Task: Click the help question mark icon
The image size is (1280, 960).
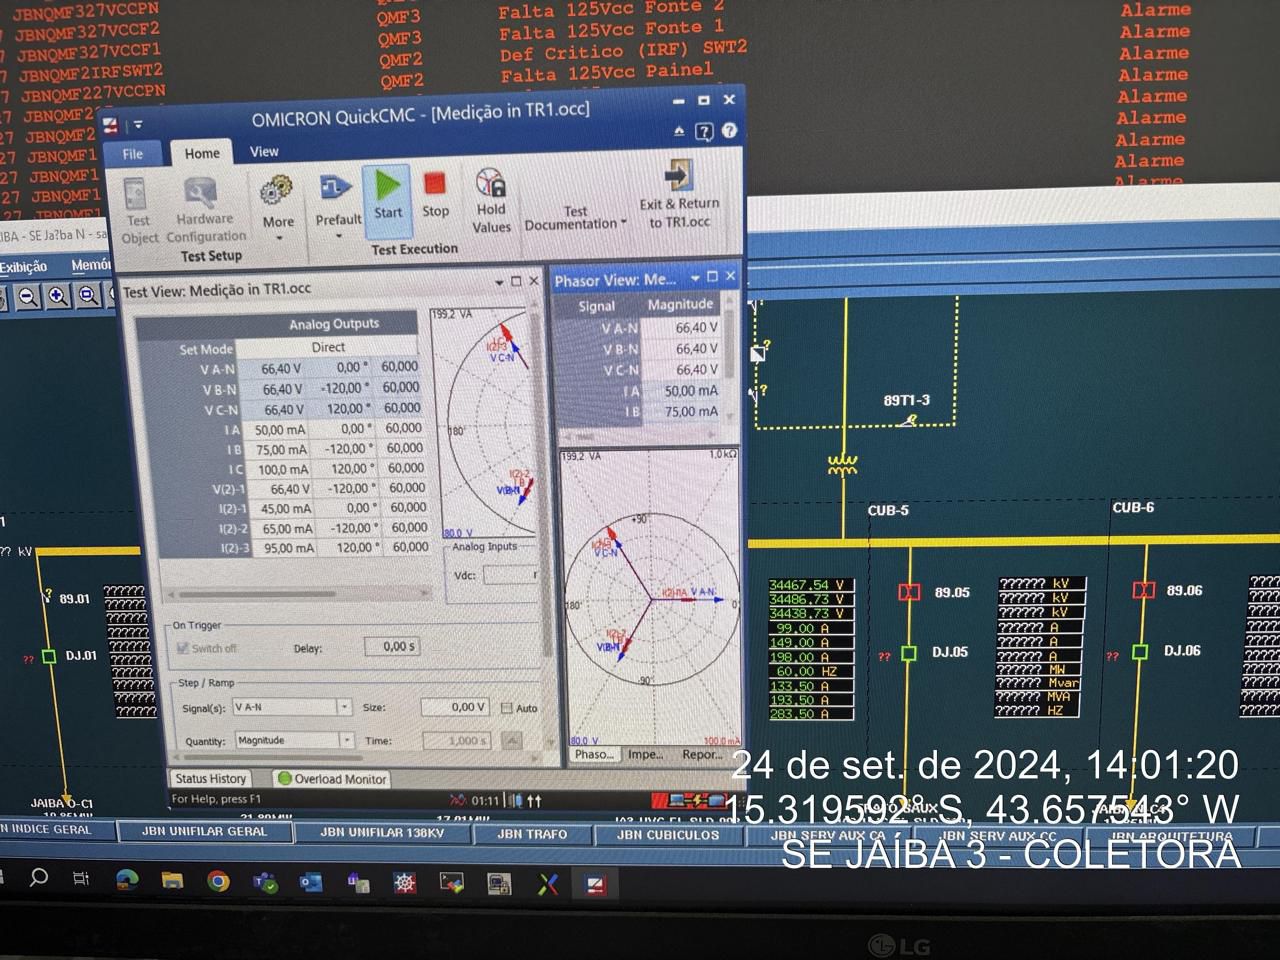Action: 704,131
